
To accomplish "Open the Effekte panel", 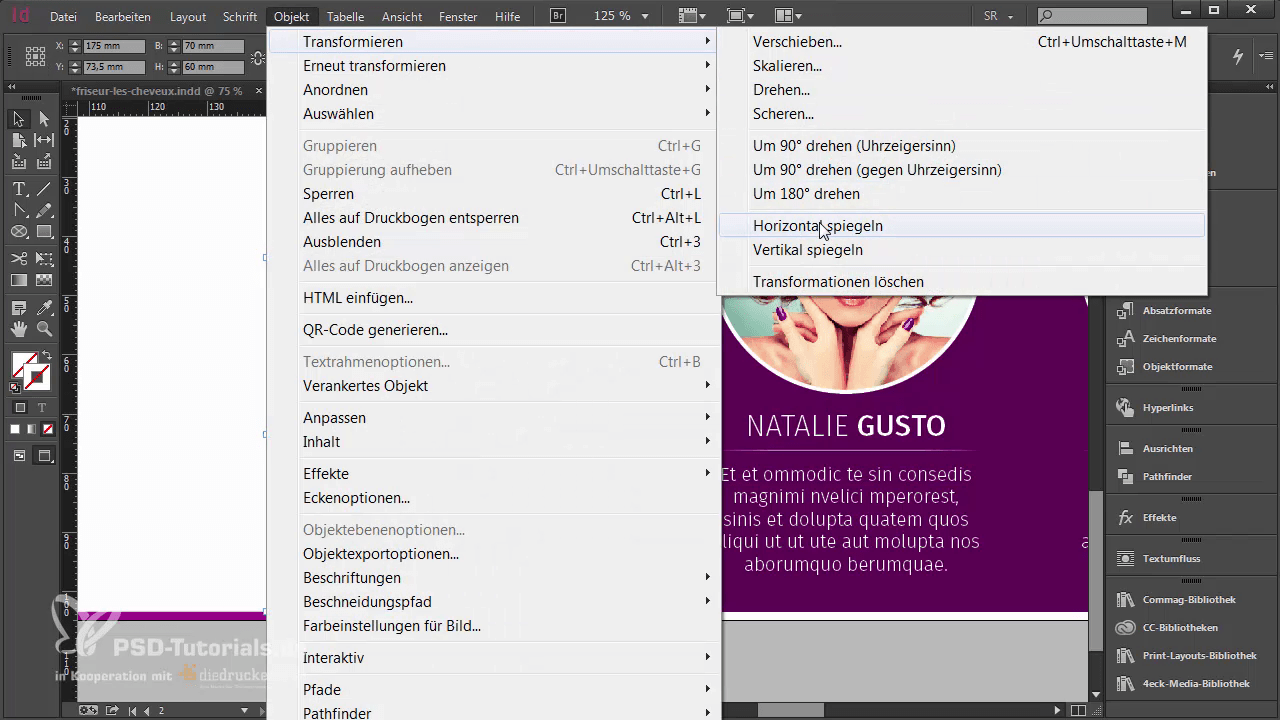I will [1159, 518].
